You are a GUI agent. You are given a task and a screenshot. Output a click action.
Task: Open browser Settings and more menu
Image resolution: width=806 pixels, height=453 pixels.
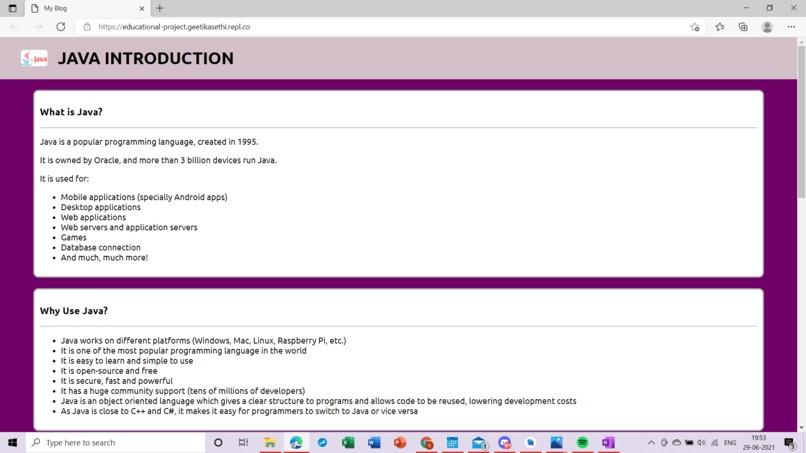point(791,27)
